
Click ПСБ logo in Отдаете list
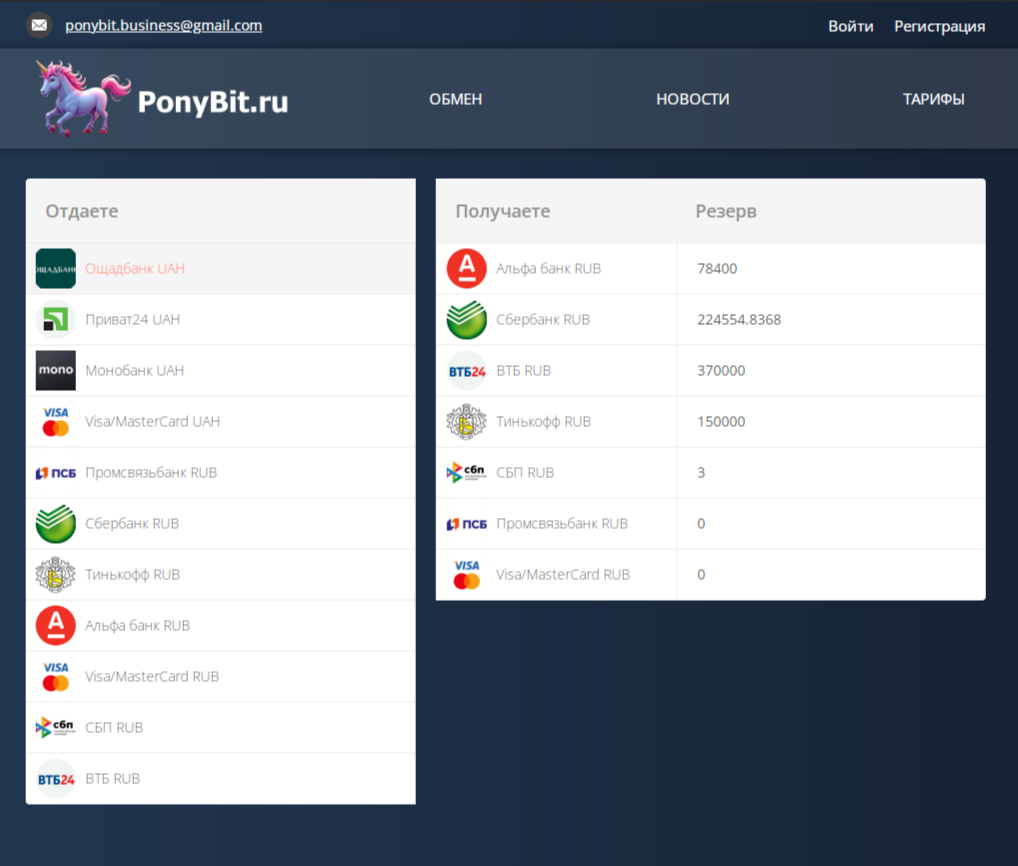[x=56, y=473]
